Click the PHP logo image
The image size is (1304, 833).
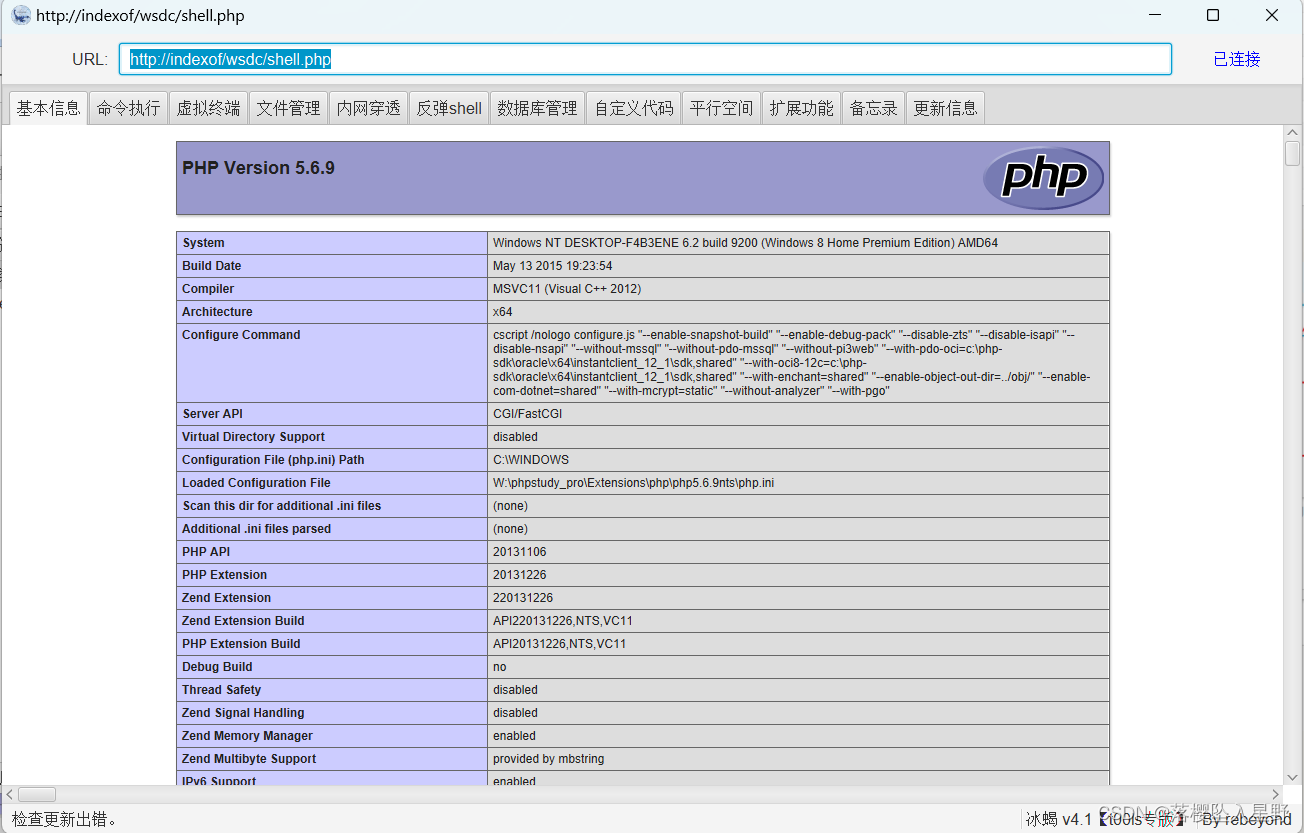tap(1043, 178)
